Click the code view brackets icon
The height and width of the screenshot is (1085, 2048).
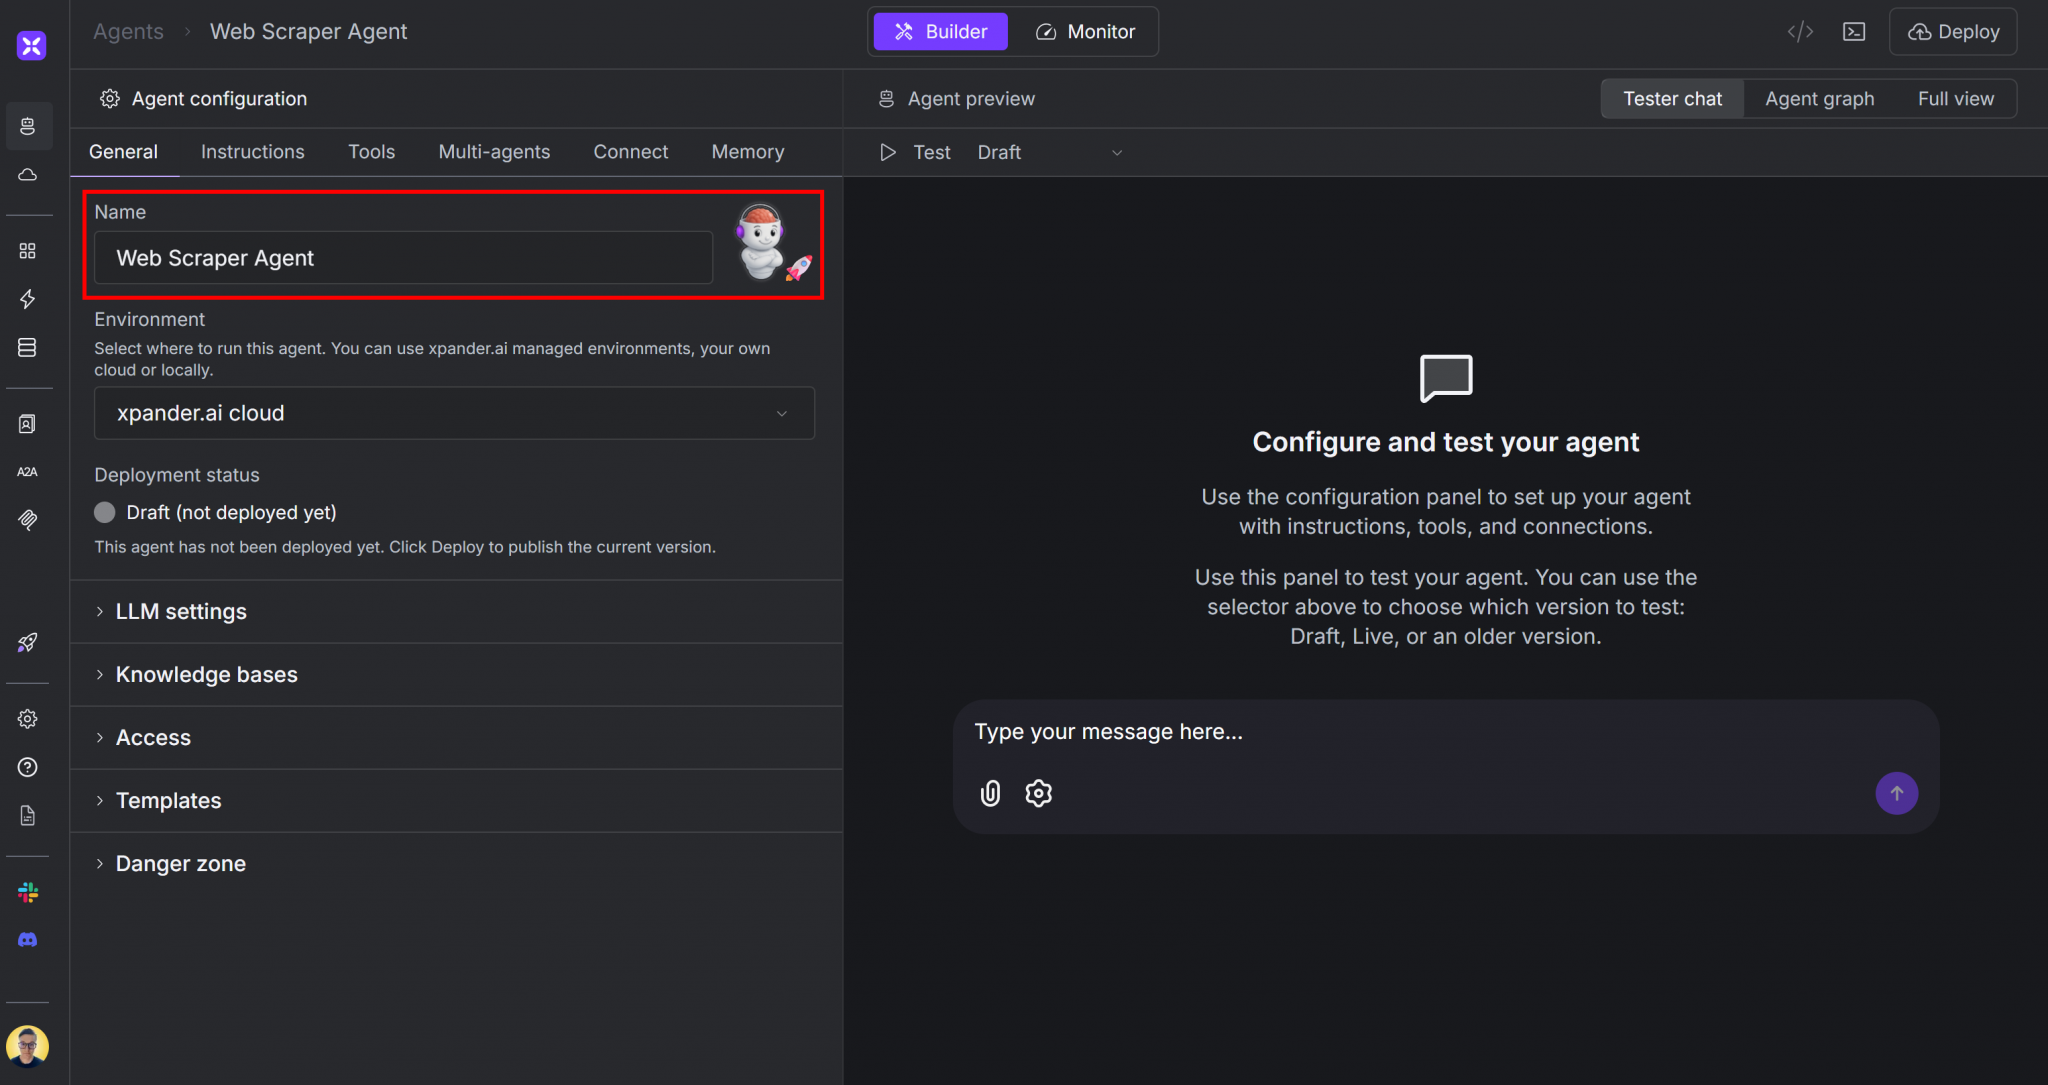[1800, 32]
